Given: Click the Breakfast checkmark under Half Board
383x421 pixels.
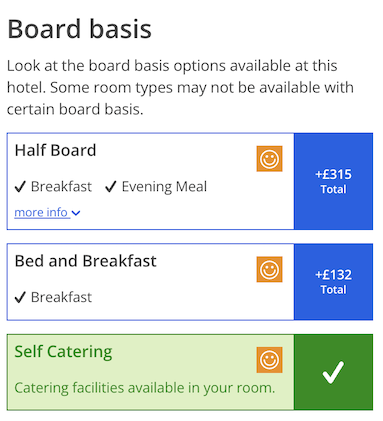Looking at the screenshot, I should 20,187.
